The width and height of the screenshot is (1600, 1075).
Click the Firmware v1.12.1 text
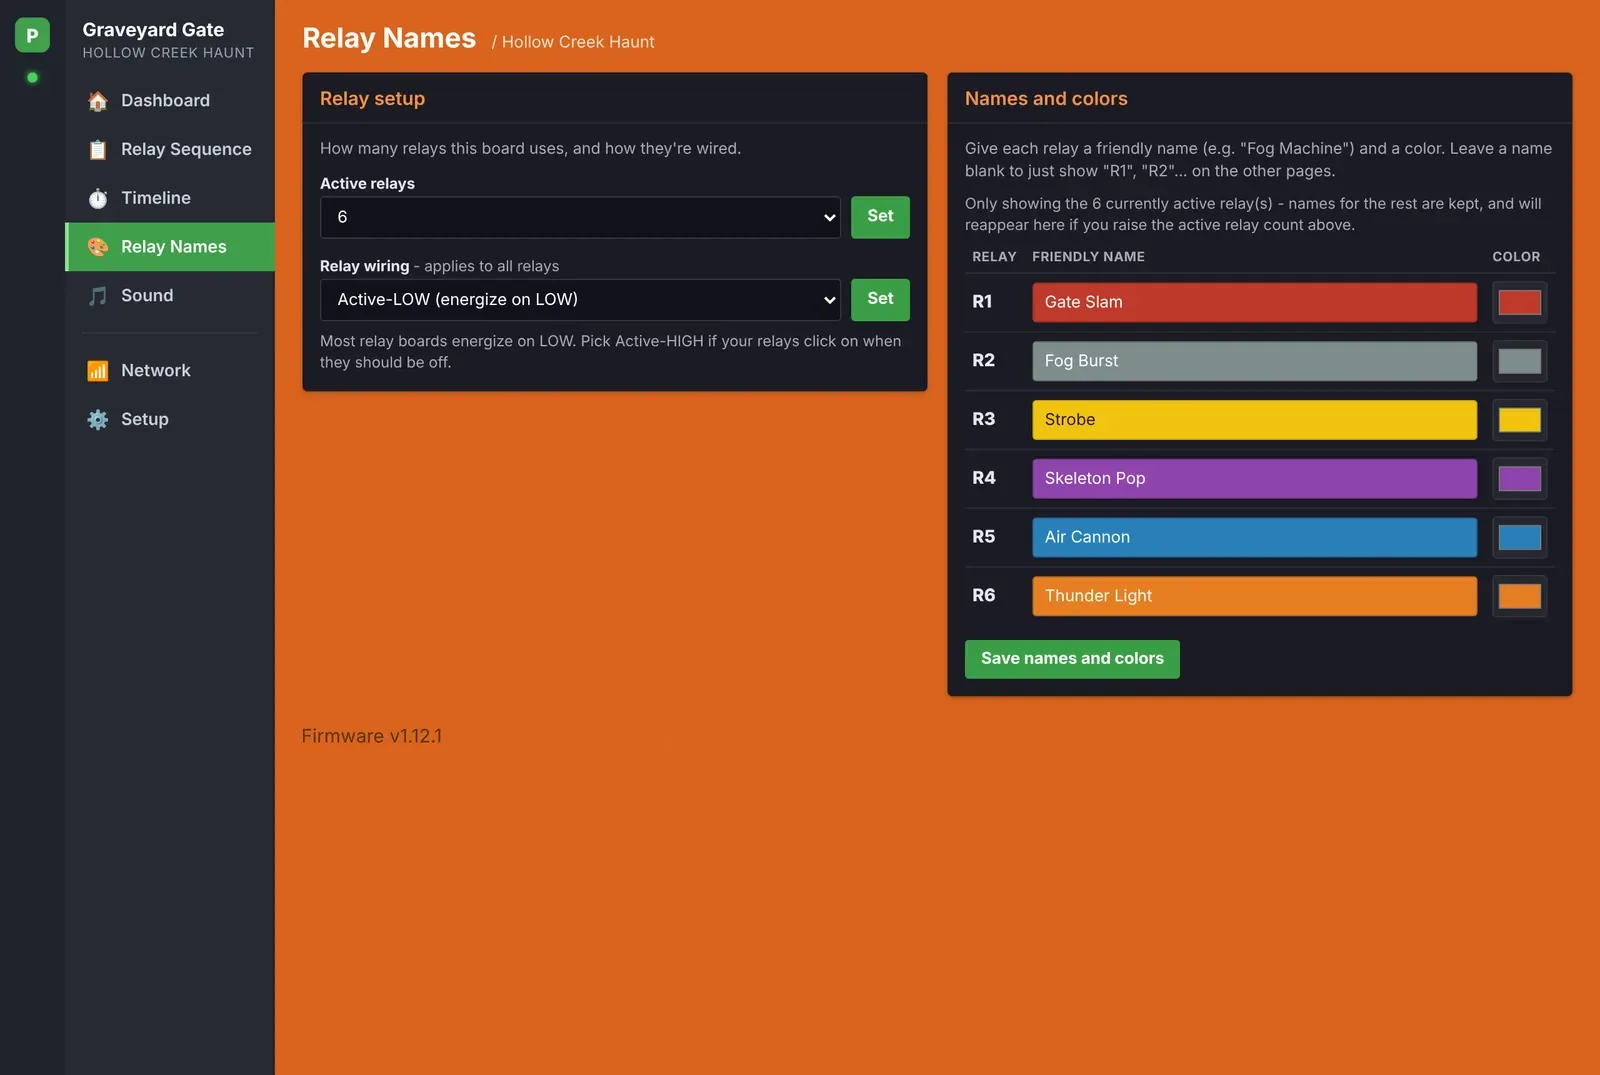[x=371, y=736]
